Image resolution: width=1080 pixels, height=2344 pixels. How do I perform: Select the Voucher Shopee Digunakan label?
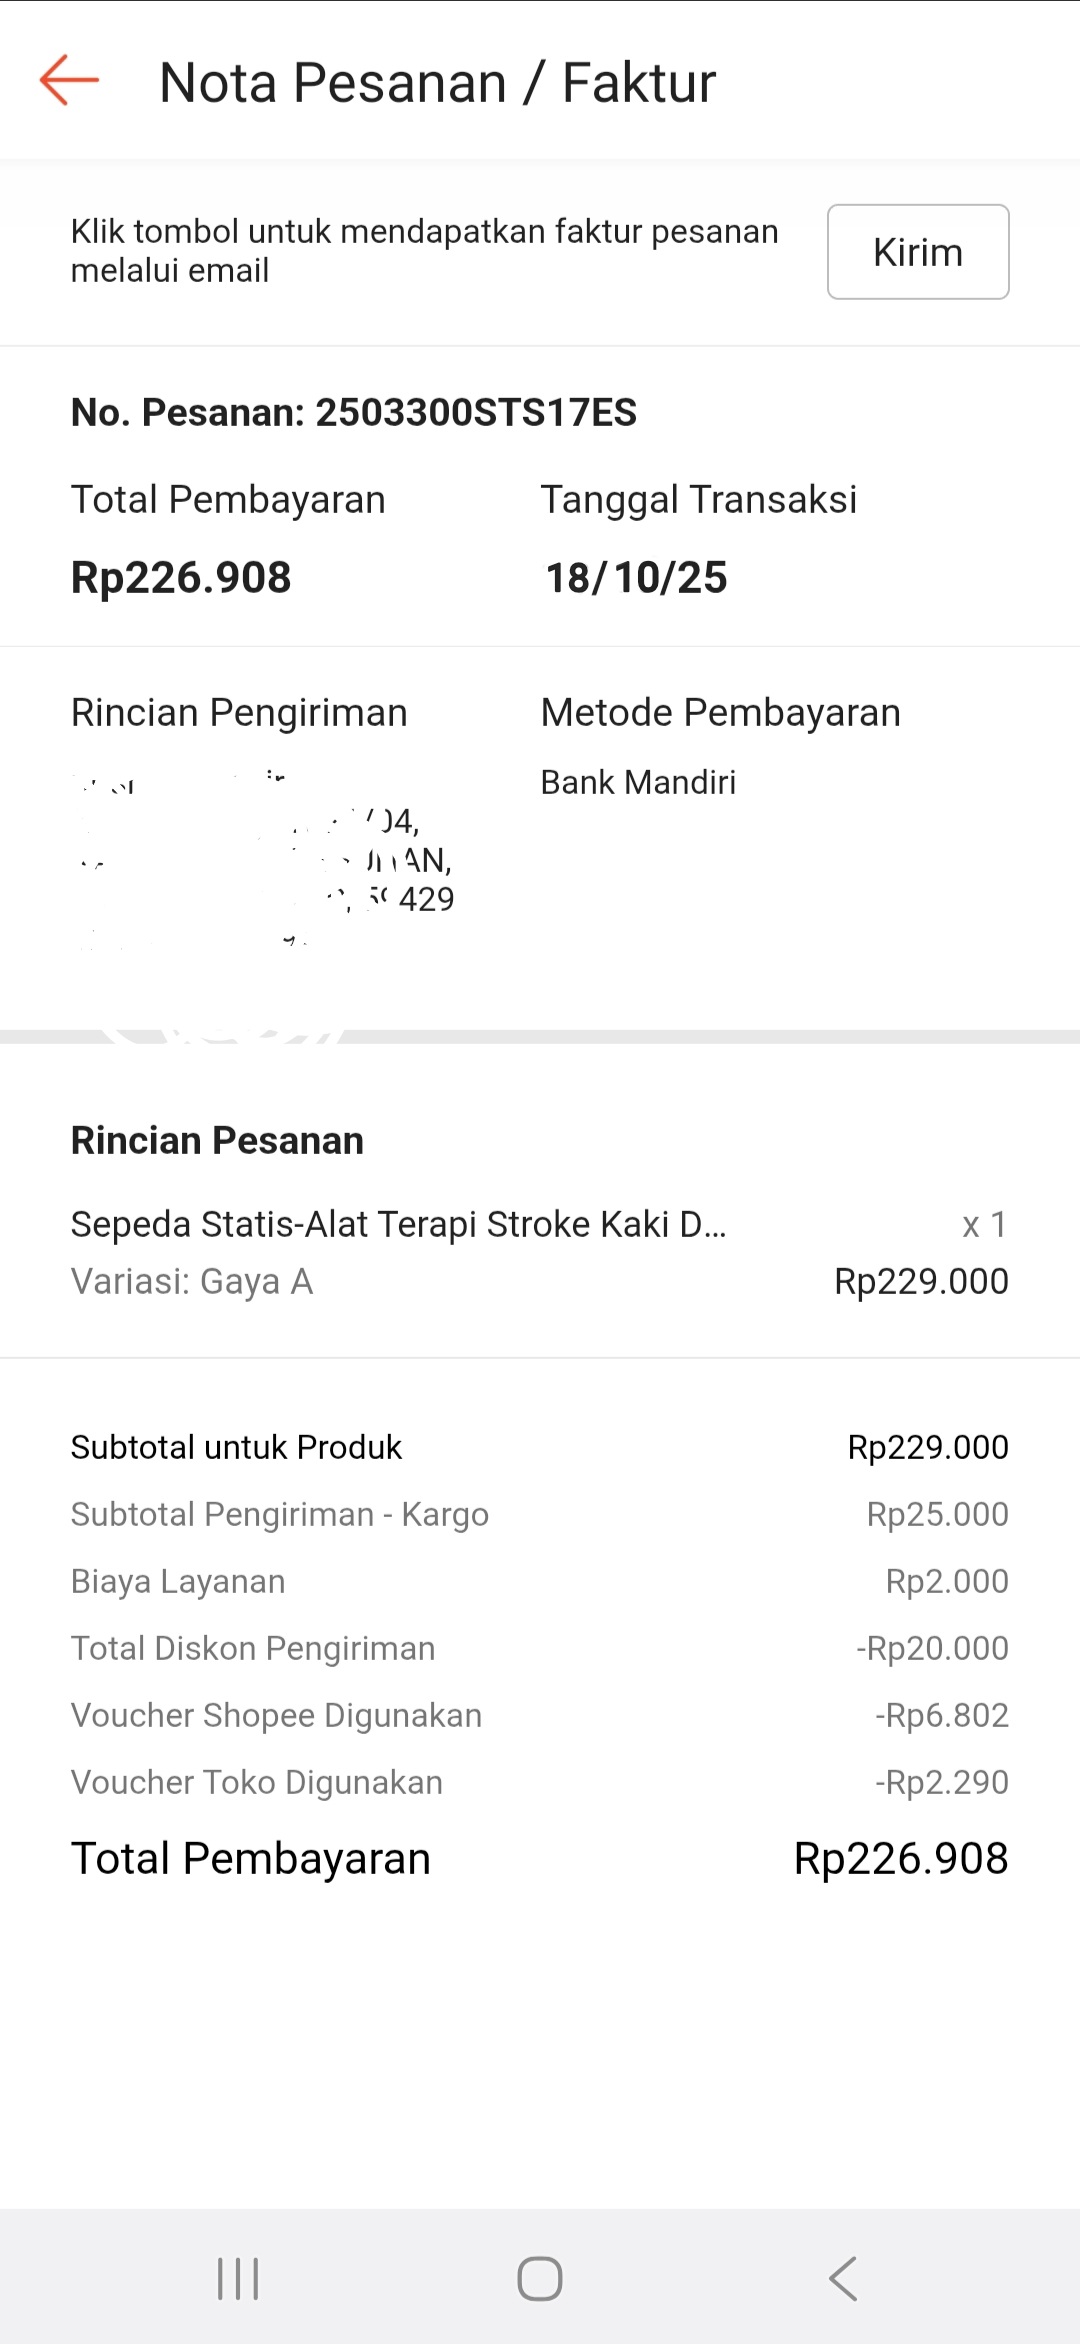[276, 1715]
